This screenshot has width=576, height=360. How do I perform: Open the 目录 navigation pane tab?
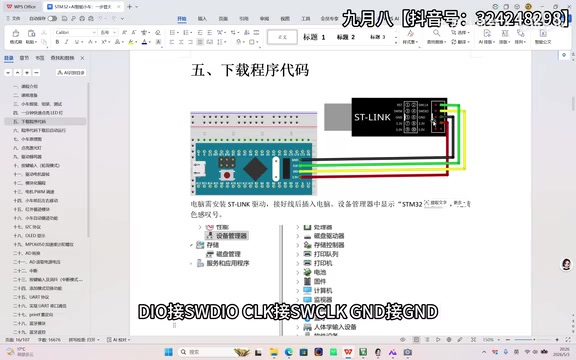9,58
